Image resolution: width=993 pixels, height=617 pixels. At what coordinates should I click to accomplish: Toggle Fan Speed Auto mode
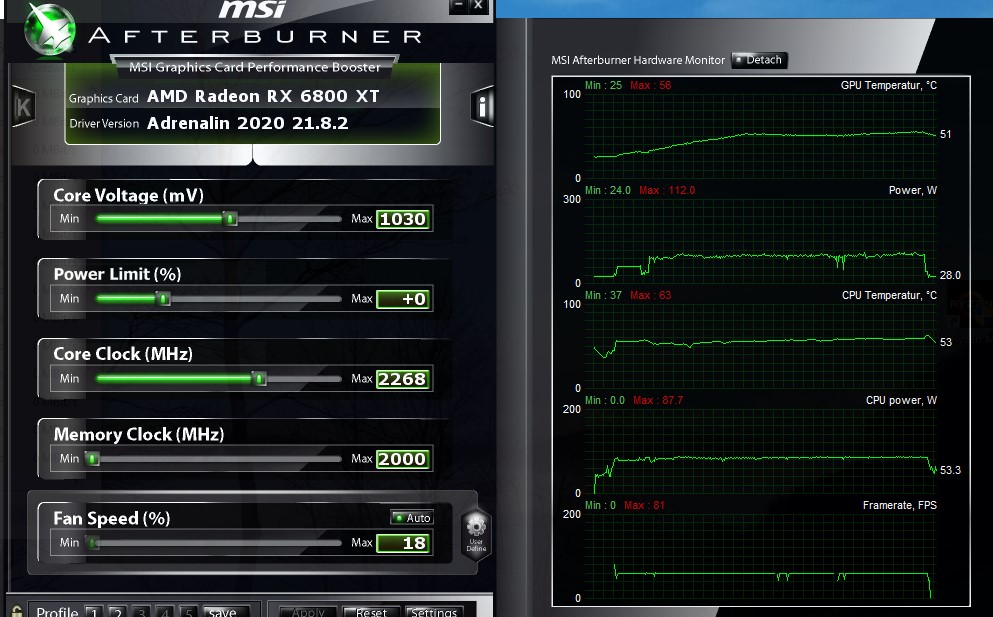412,518
